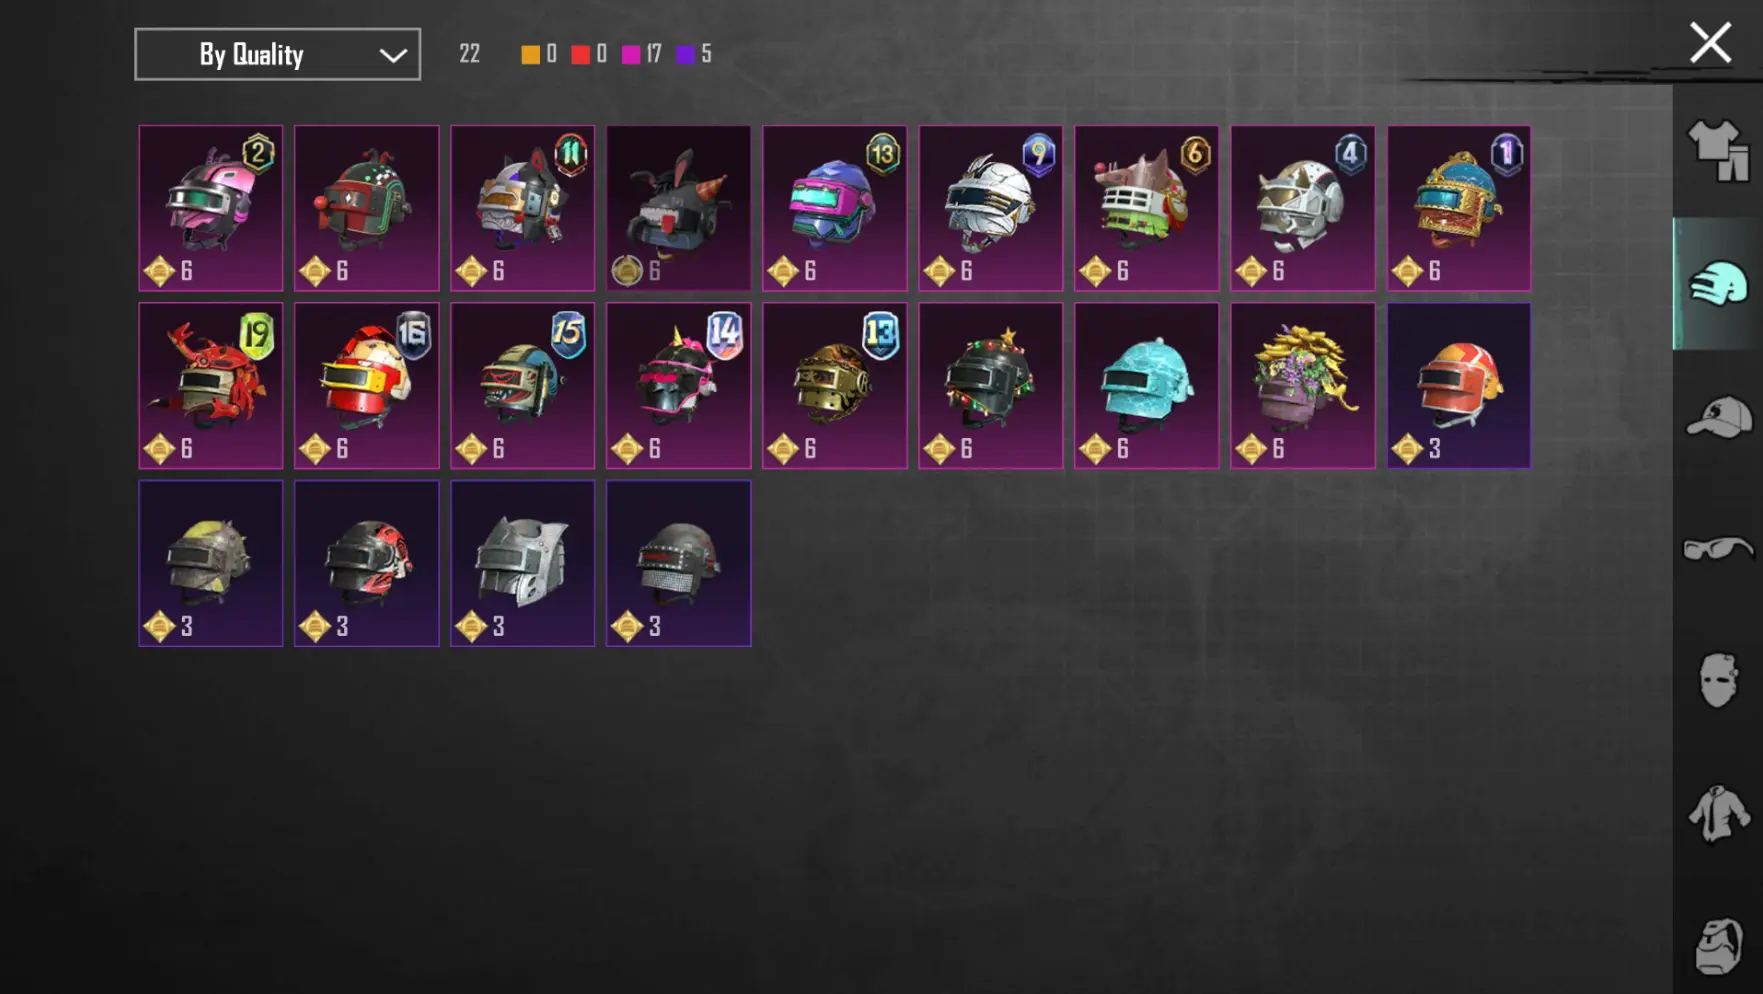Close the inventory screen with X
1763x994 pixels.
coord(1710,43)
